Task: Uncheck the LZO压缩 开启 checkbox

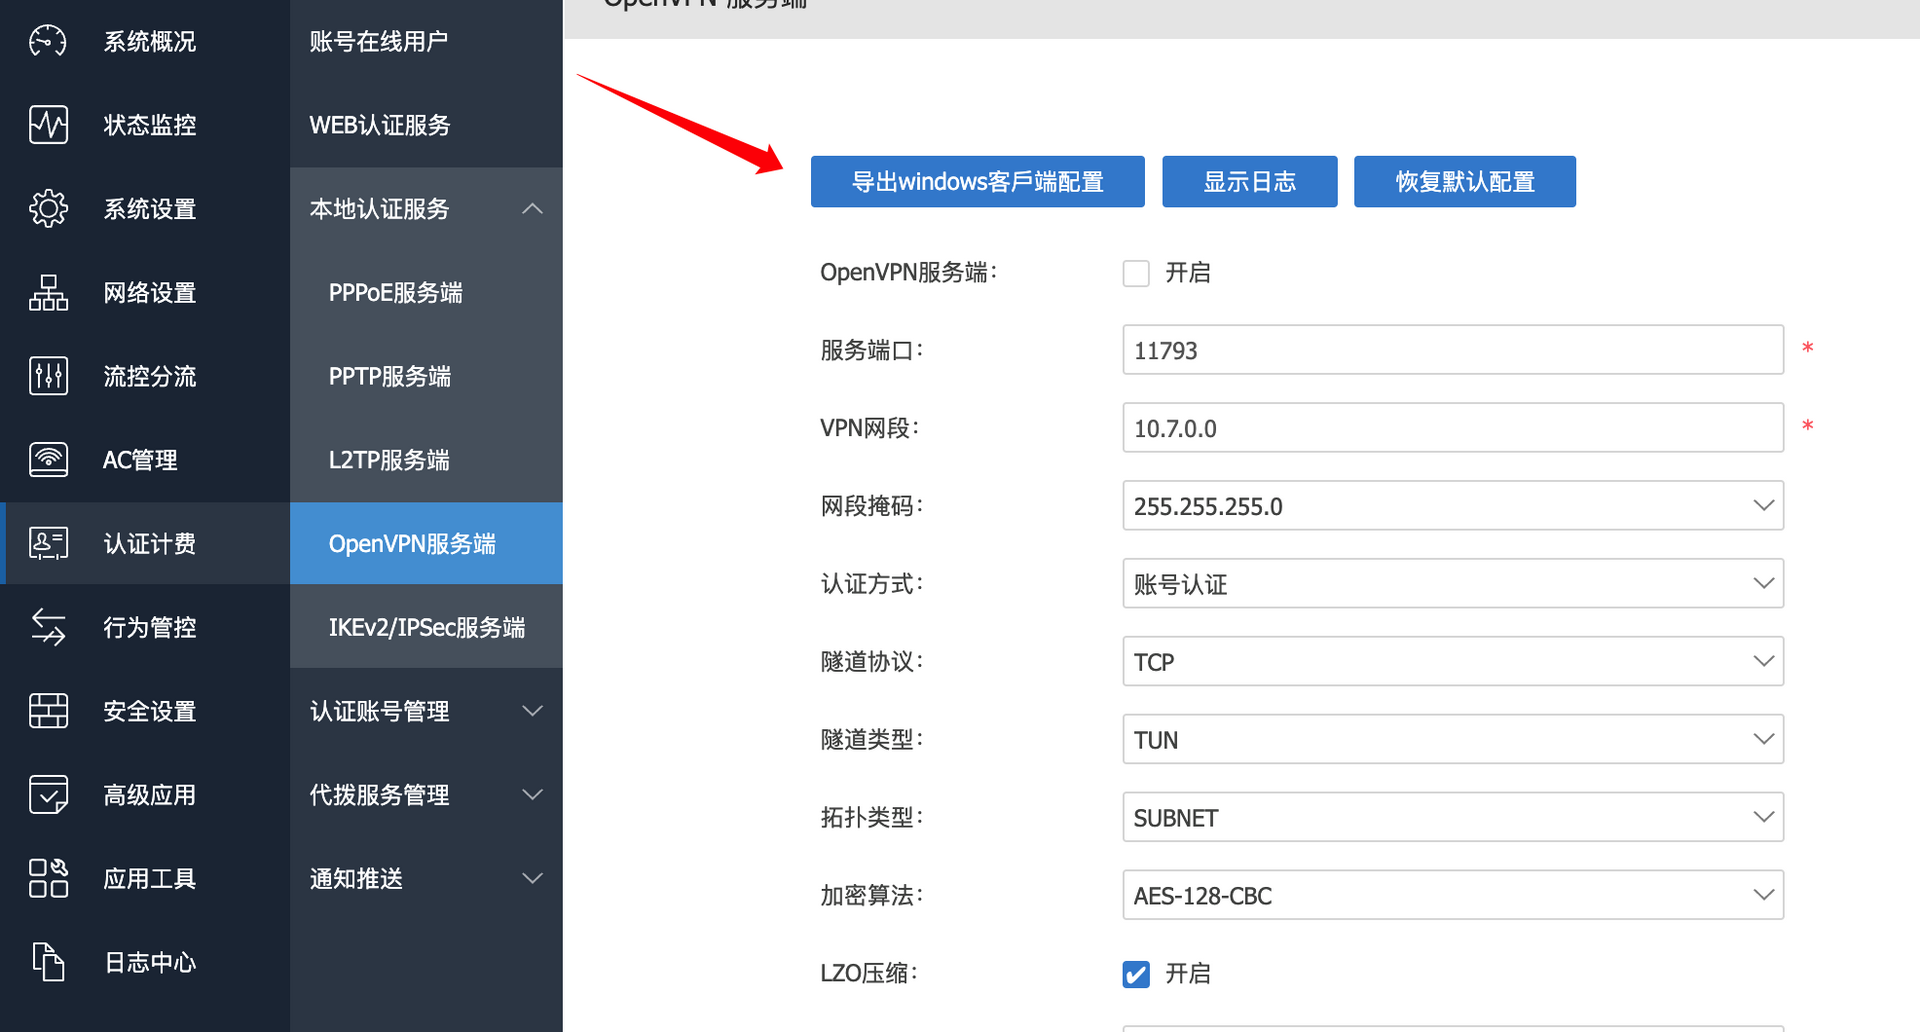Action: [x=1136, y=974]
